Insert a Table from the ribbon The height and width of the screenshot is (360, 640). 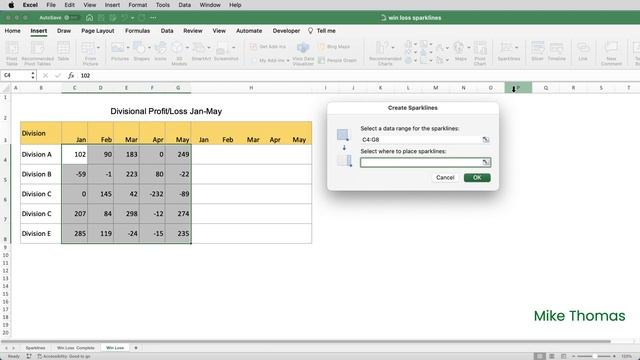tap(63, 51)
